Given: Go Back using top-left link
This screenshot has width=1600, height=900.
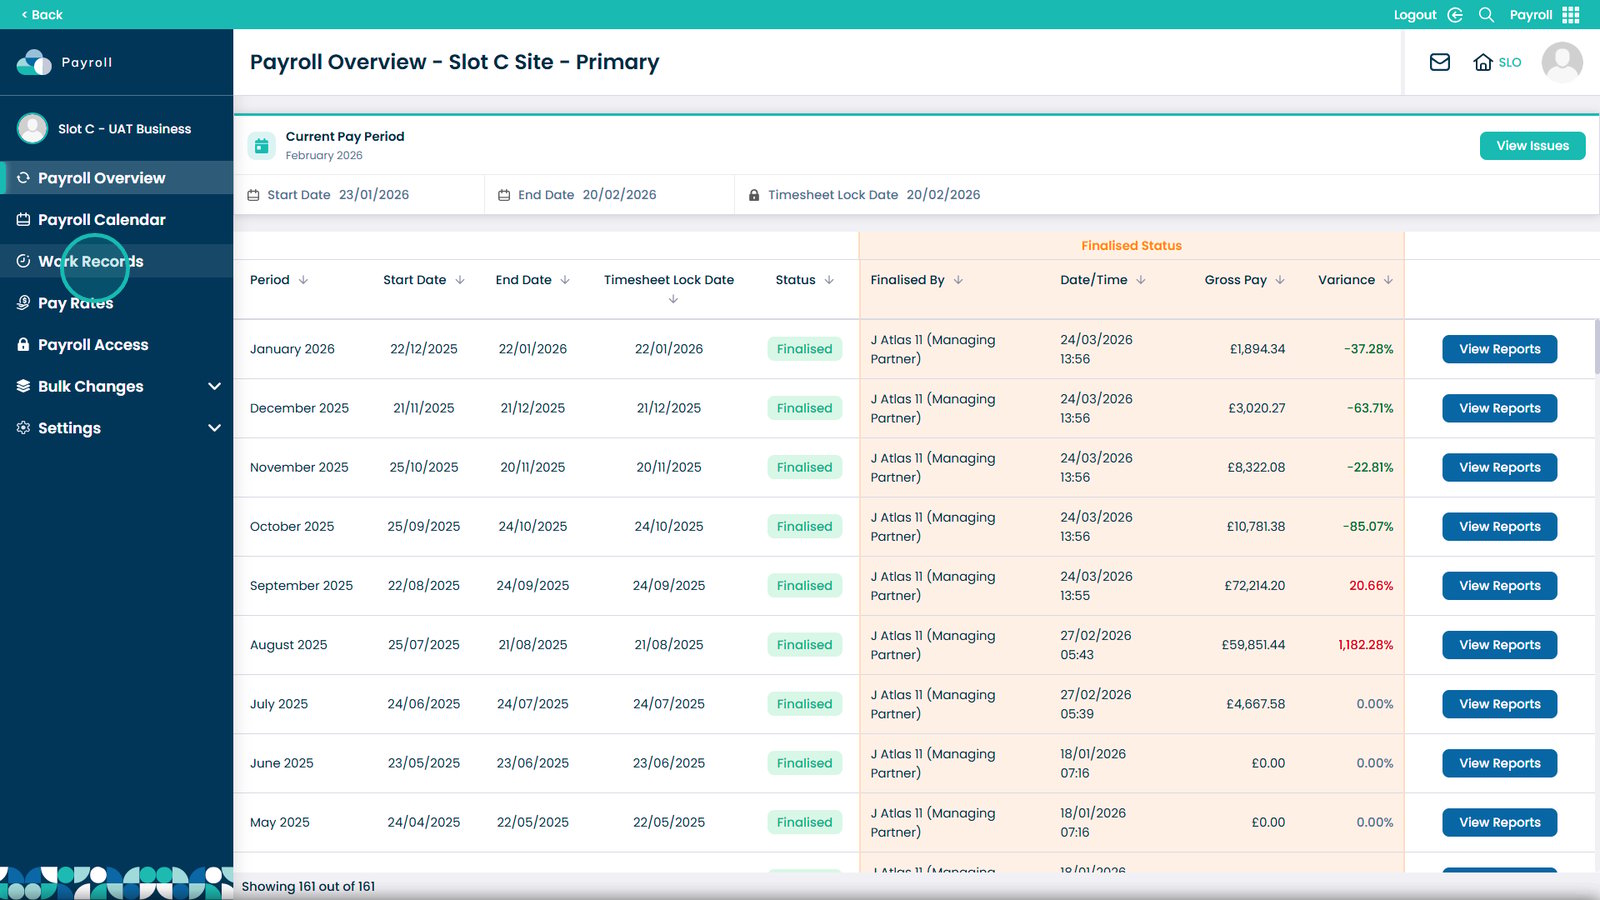Looking at the screenshot, I should pyautogui.click(x=41, y=14).
